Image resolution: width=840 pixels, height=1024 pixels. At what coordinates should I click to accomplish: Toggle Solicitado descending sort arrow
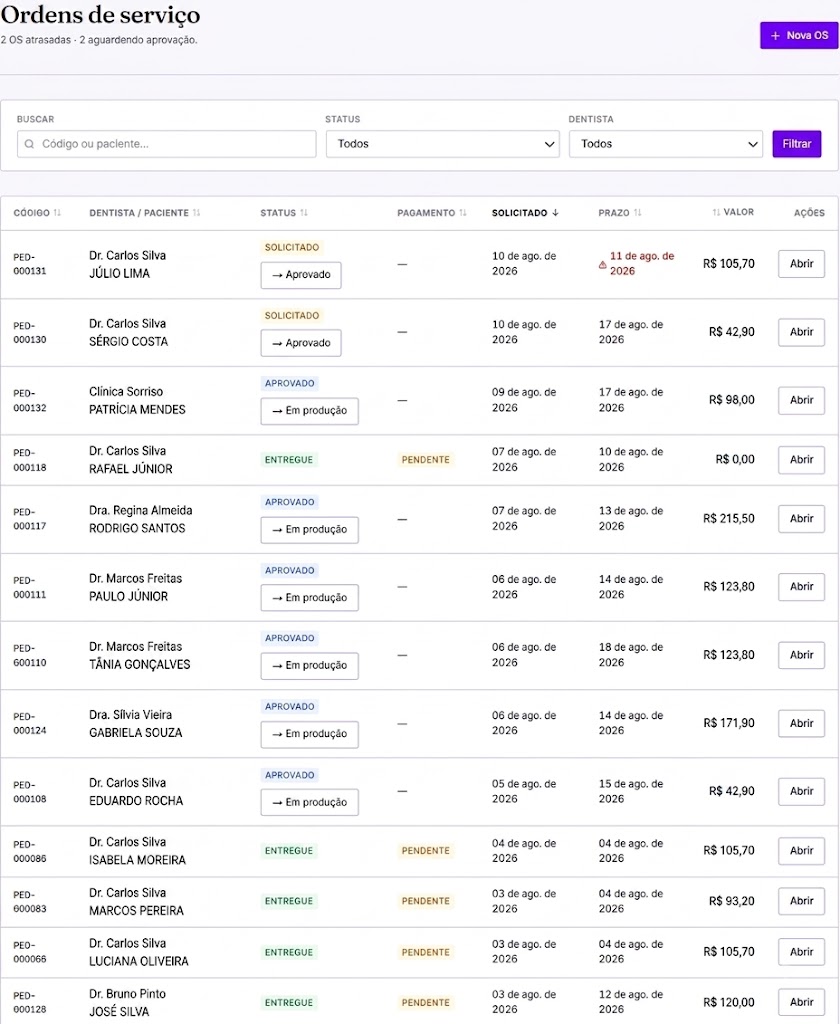pyautogui.click(x=555, y=213)
